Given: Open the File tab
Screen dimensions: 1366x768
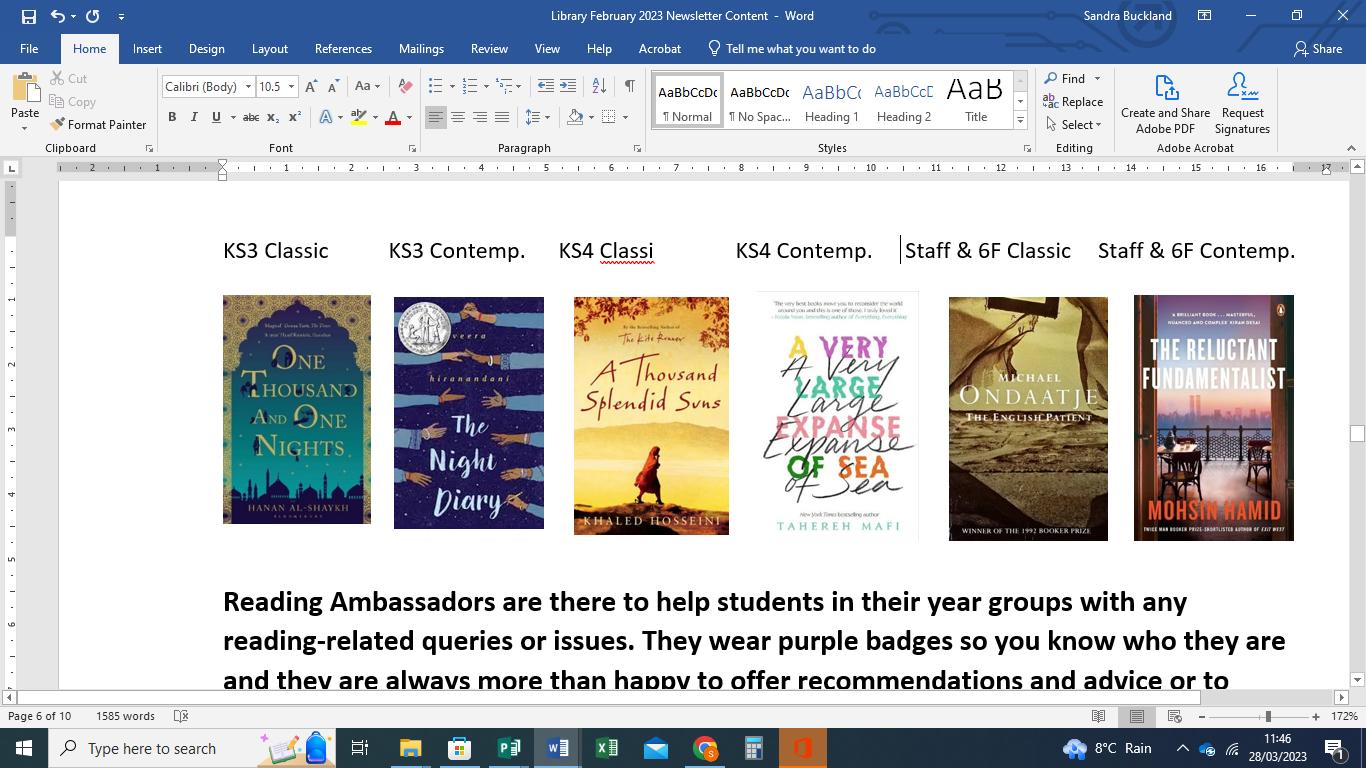Looking at the screenshot, I should [29, 48].
